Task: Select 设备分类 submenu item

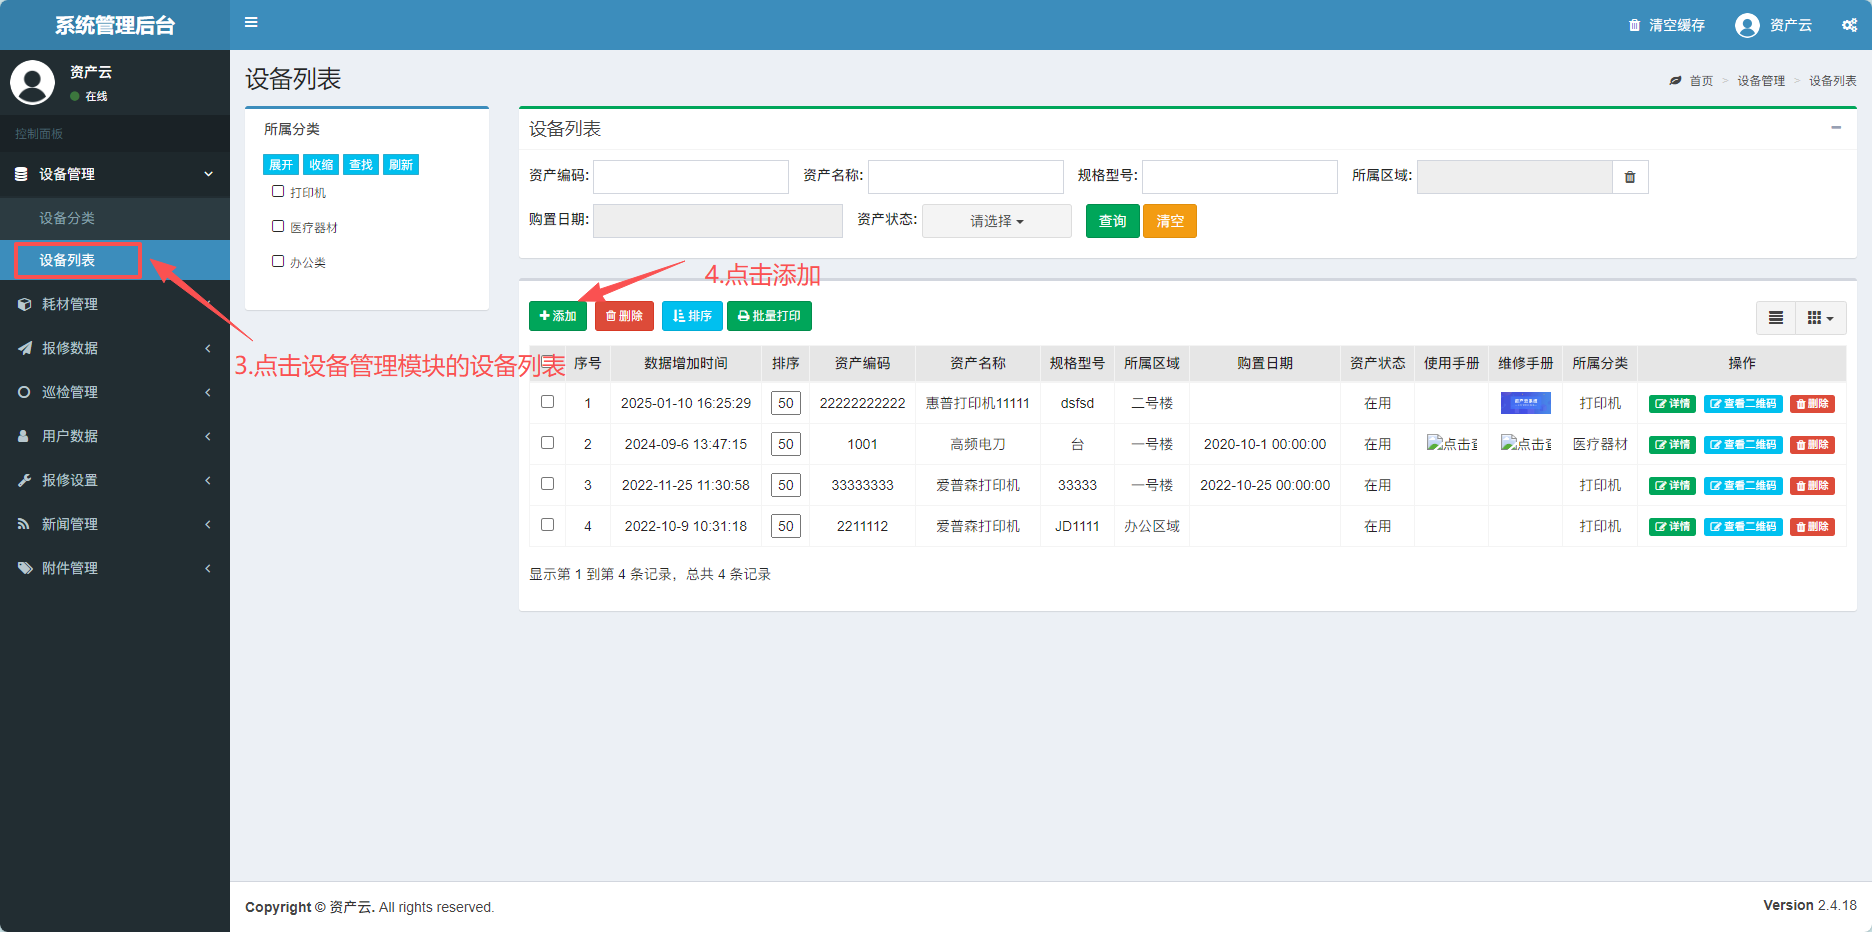Action: [x=67, y=218]
